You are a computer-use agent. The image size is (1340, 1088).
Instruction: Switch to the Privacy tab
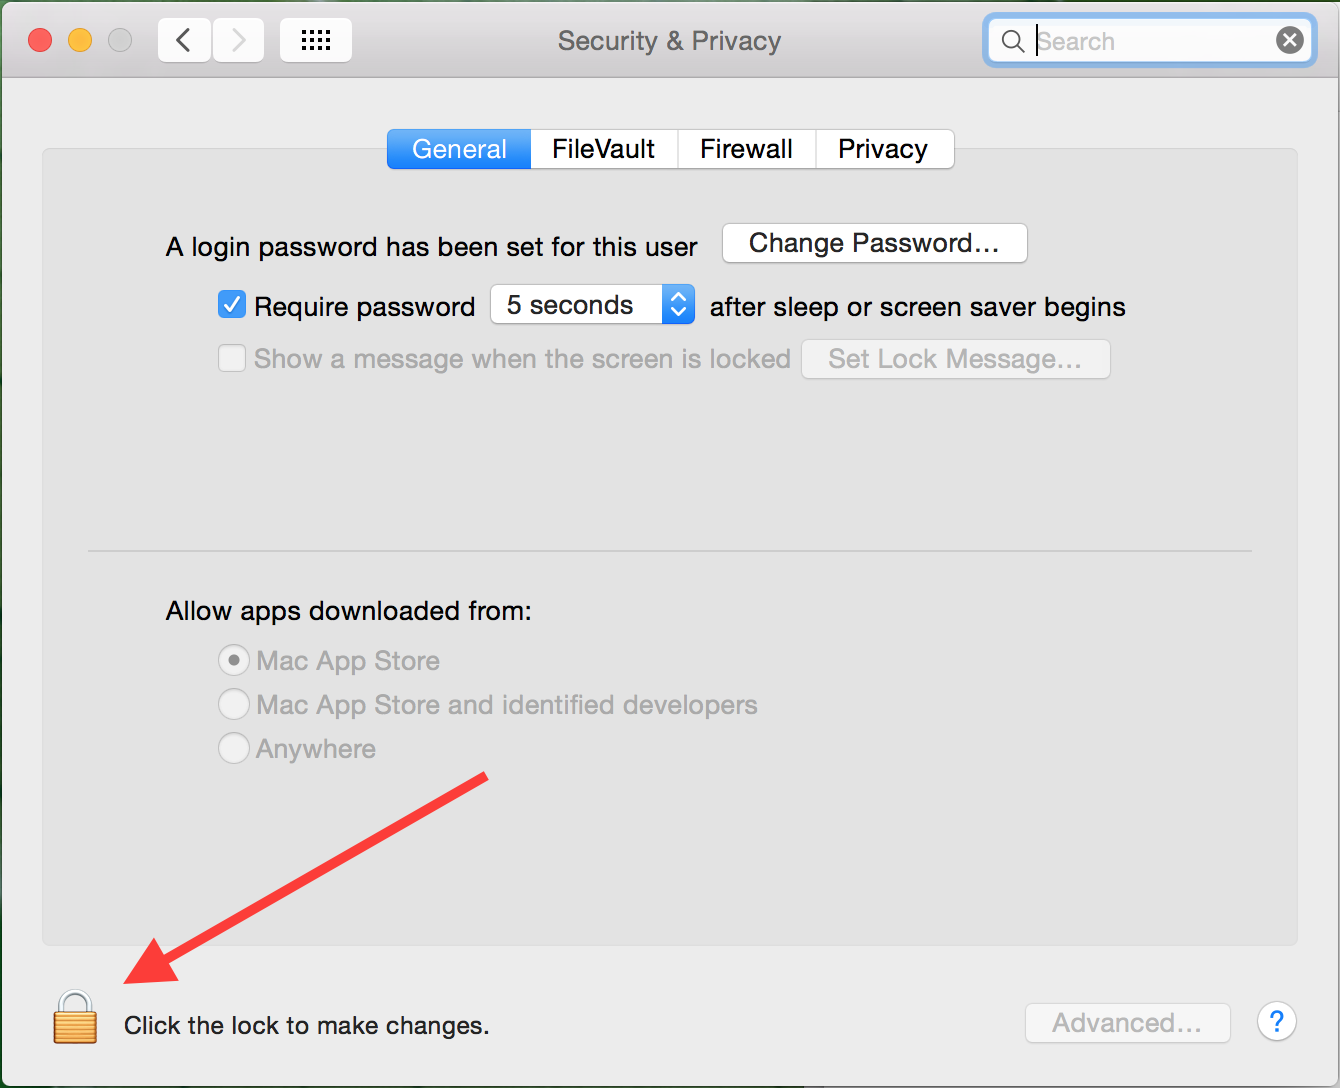884,149
